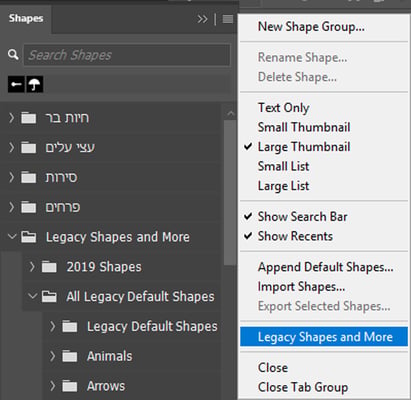
Task: Click highlighted Legacy Shapes and More menu item
Action: (x=324, y=337)
